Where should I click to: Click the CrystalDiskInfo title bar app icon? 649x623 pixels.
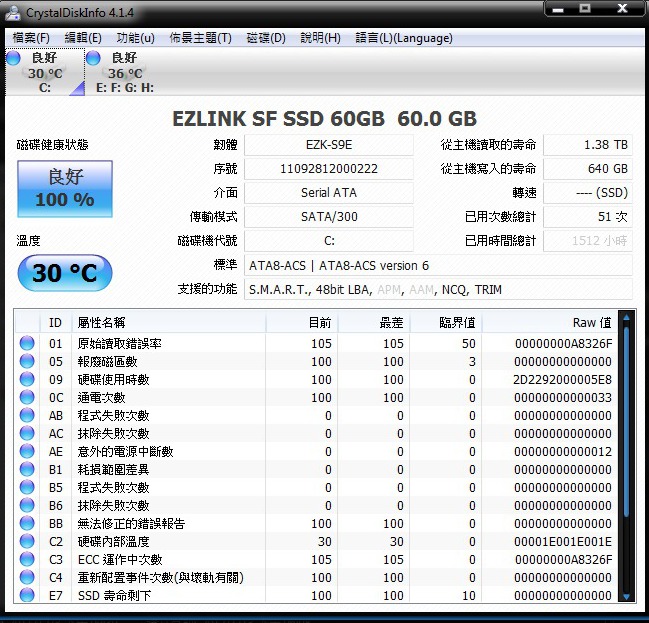(13, 13)
